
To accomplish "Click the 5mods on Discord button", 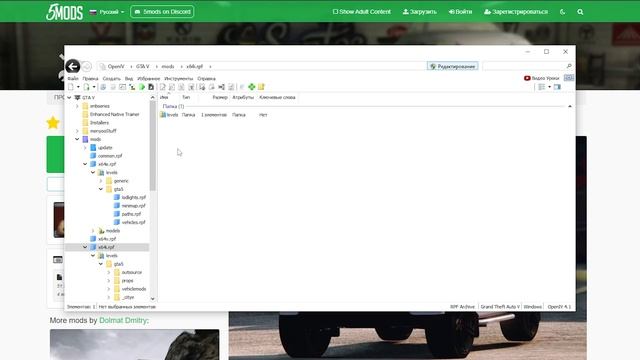I will [x=162, y=12].
